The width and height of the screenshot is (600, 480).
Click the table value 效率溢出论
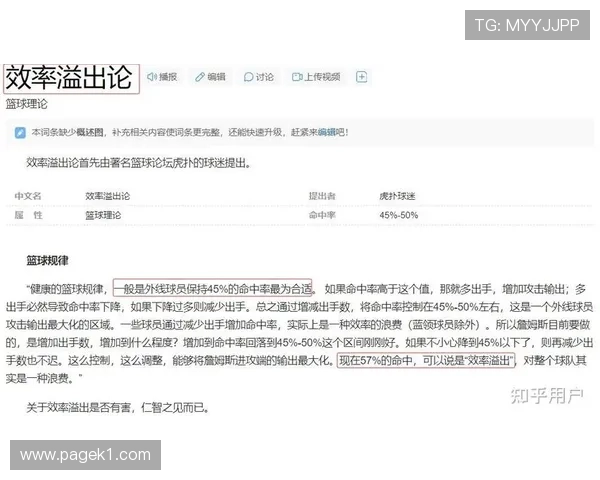[x=108, y=196]
